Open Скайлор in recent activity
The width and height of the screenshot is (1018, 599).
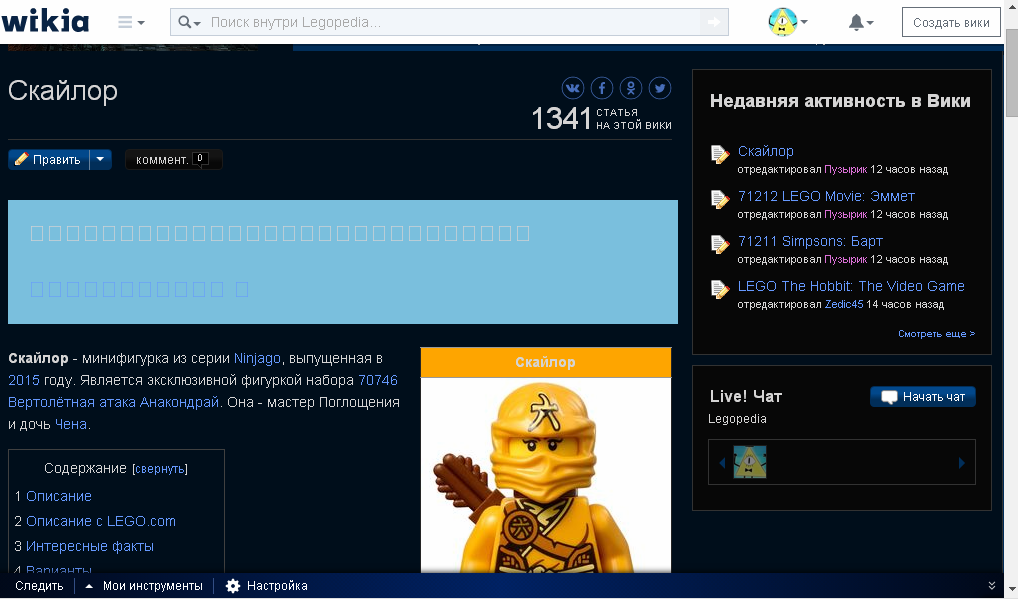(765, 151)
